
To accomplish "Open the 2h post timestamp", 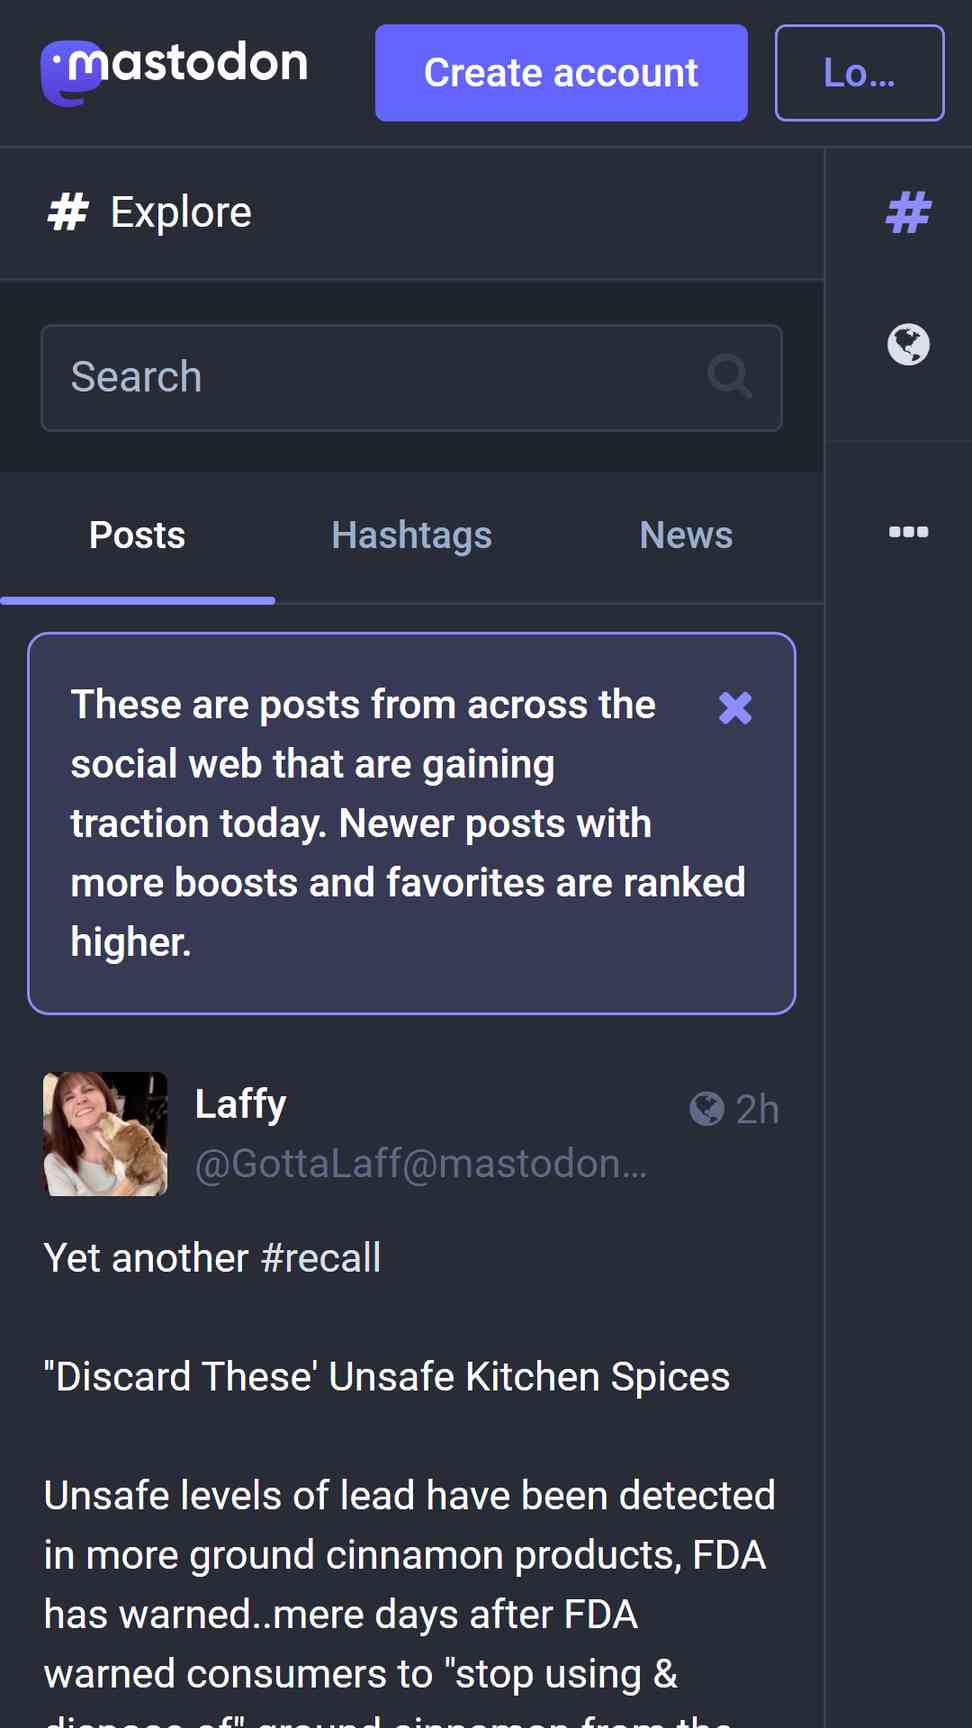I will (757, 1109).
